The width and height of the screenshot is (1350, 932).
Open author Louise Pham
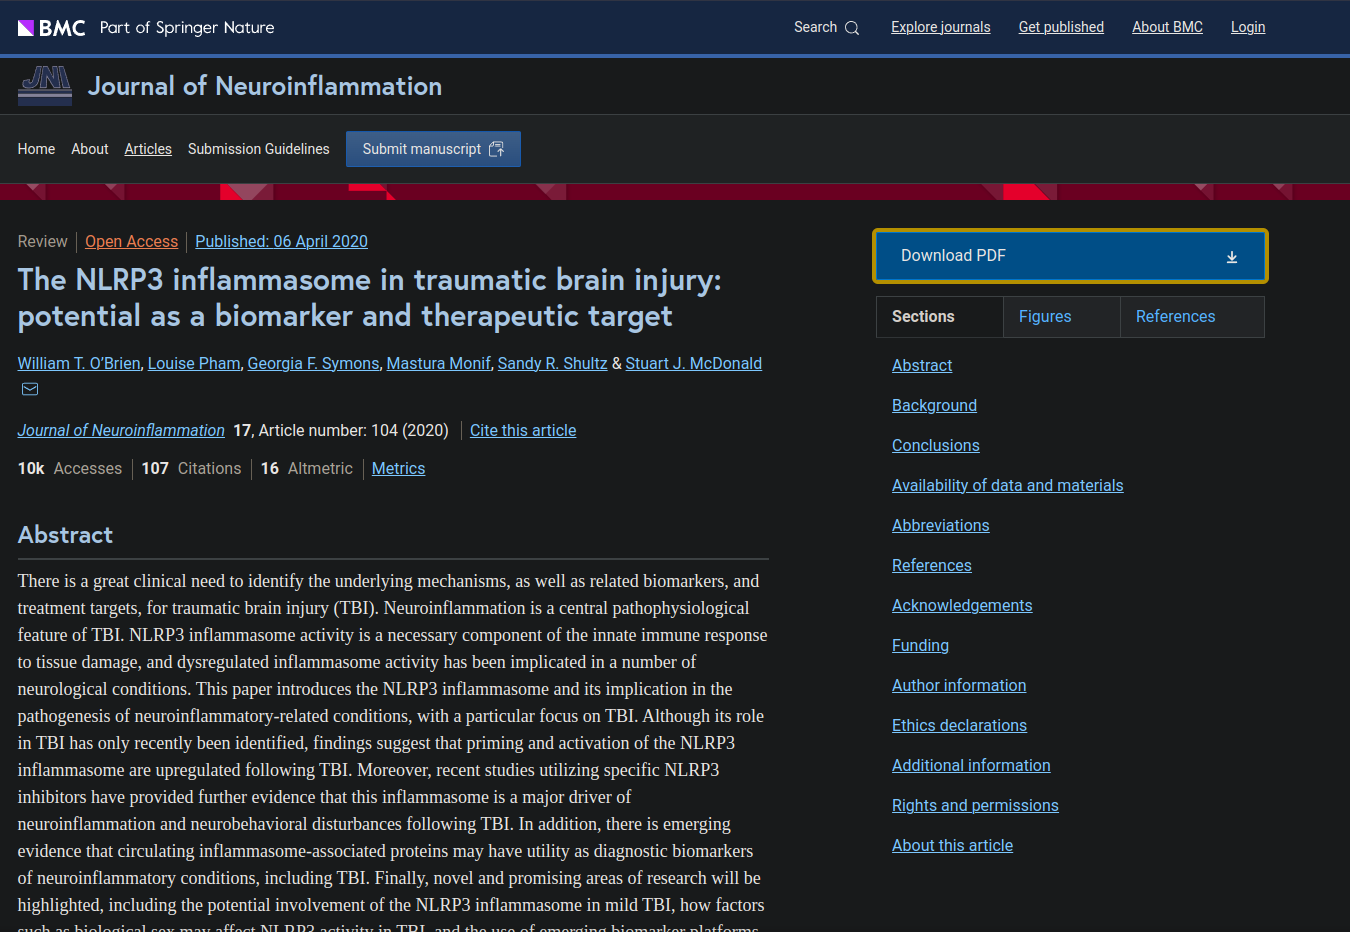tap(194, 363)
